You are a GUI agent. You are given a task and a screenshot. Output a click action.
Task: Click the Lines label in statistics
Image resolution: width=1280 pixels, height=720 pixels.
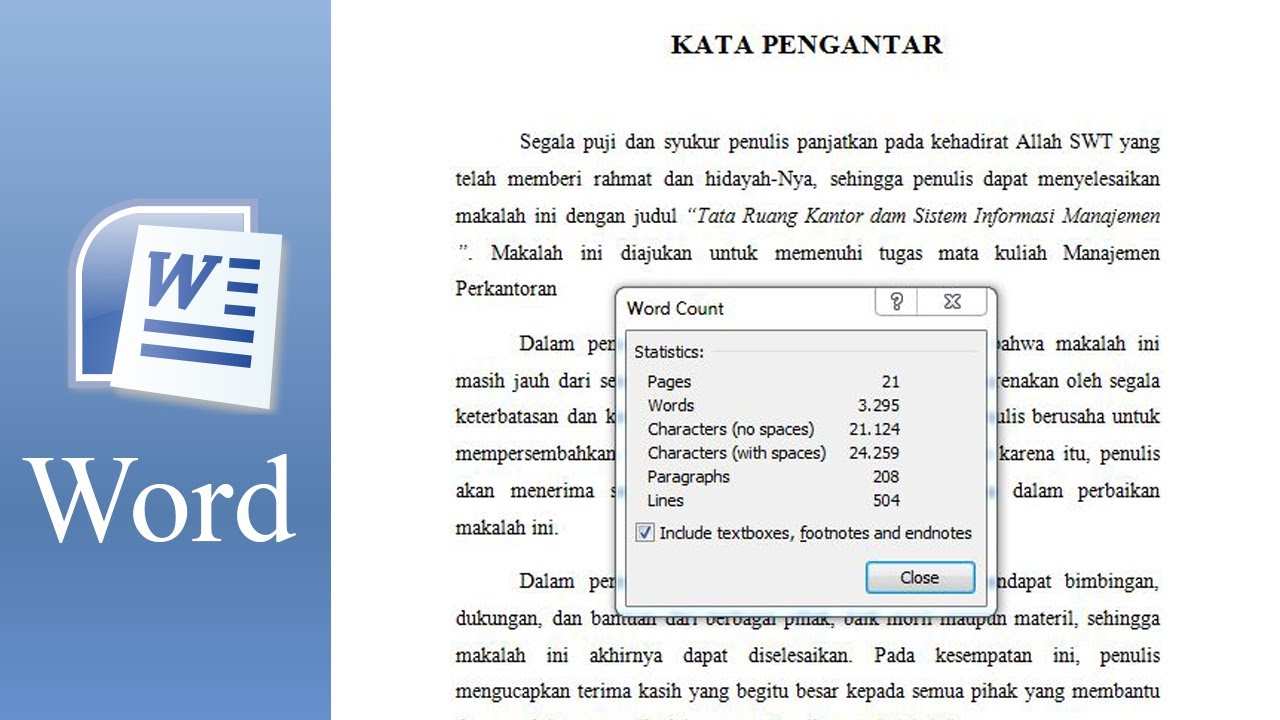(666, 501)
